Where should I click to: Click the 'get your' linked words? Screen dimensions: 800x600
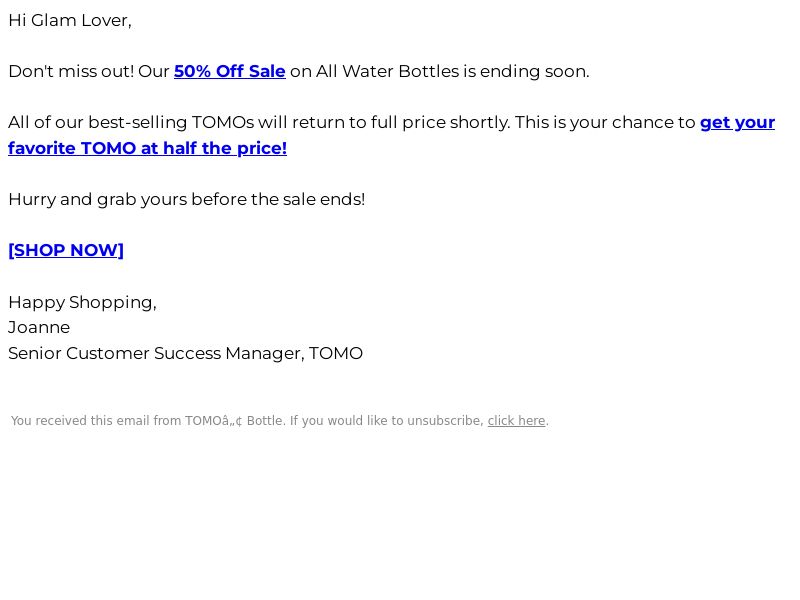point(737,122)
